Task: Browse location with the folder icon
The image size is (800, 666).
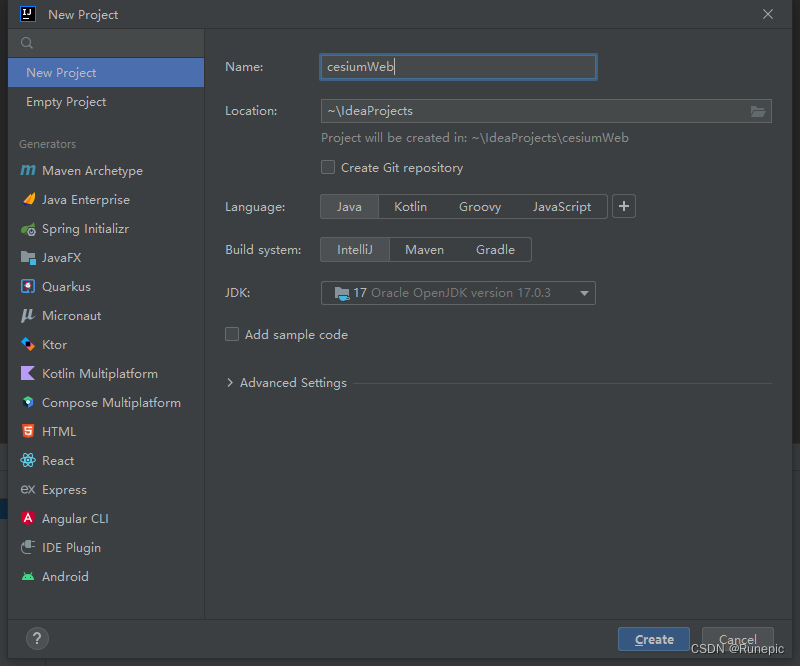Action: pos(758,111)
